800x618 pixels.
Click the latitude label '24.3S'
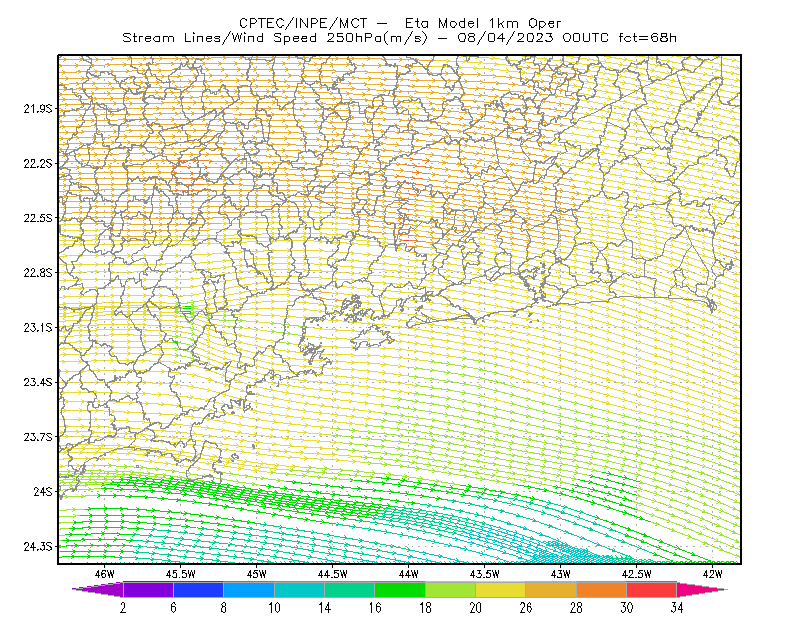[x=38, y=547]
